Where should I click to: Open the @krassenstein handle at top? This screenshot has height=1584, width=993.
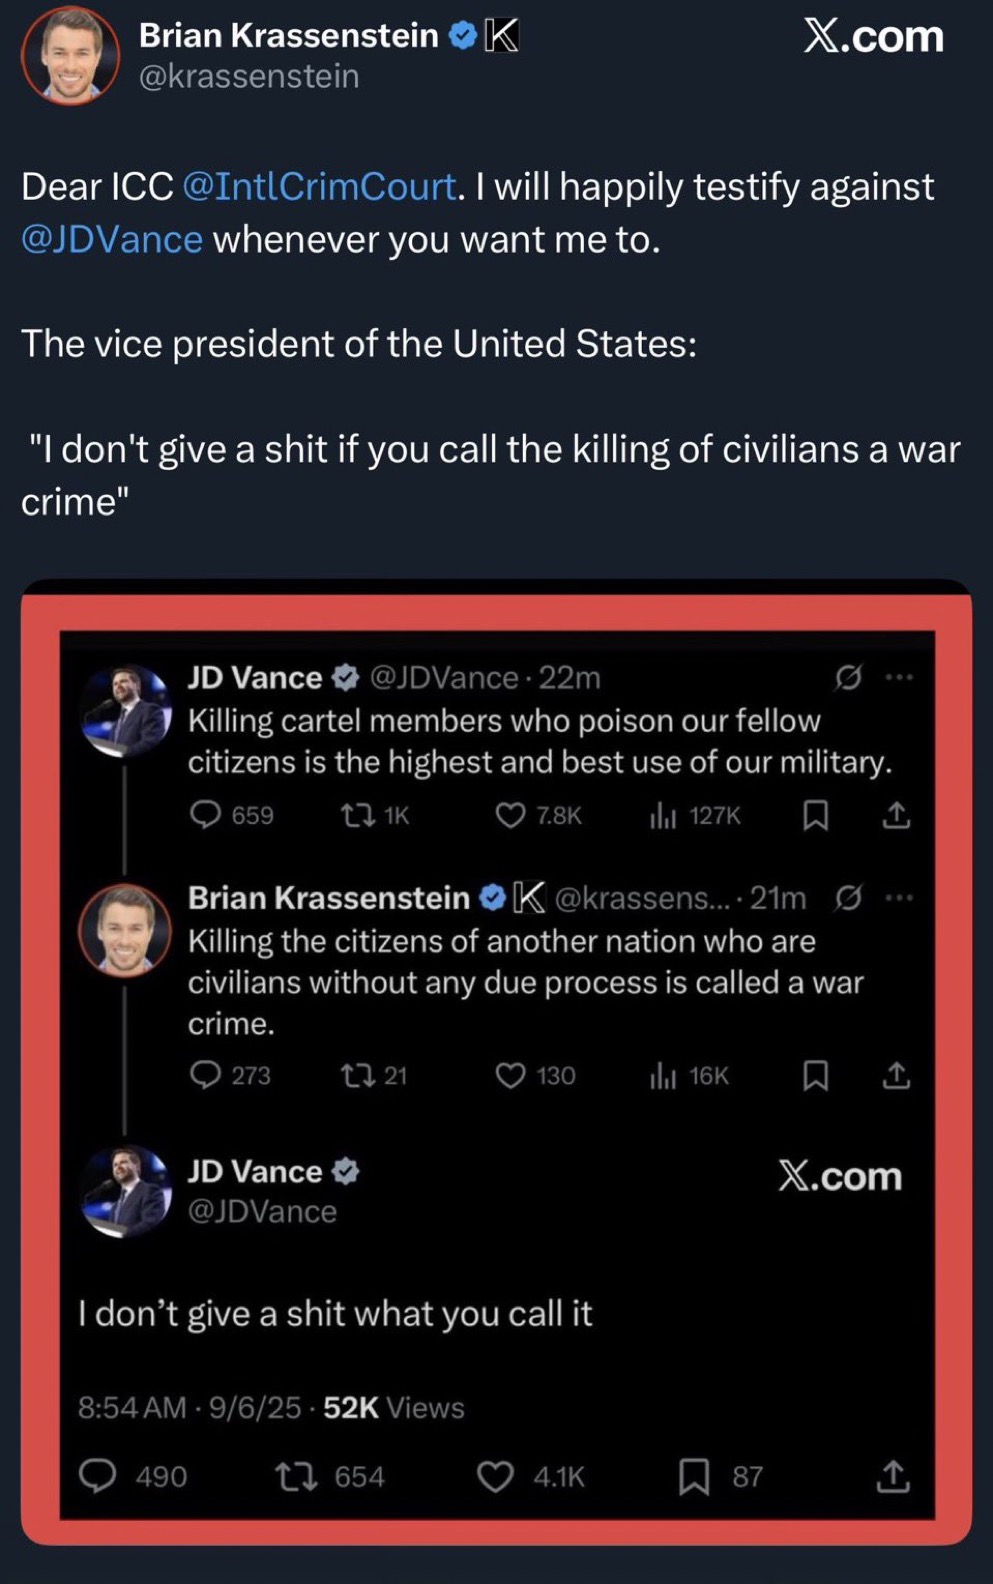(x=248, y=77)
